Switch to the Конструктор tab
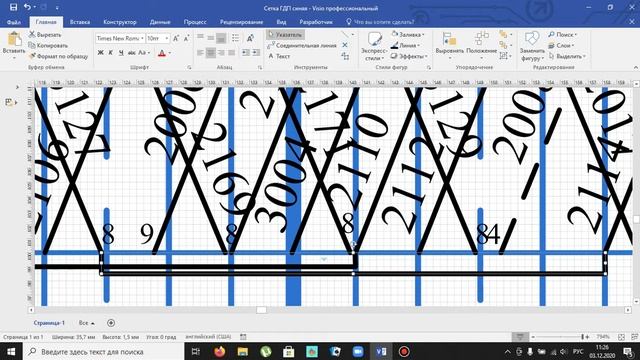640x360 pixels. 120,22
